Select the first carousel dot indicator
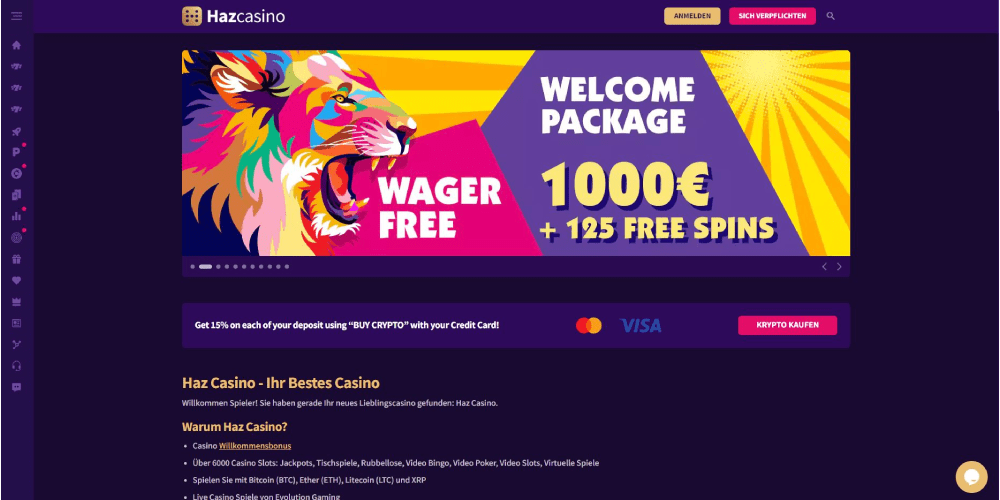 [193, 267]
